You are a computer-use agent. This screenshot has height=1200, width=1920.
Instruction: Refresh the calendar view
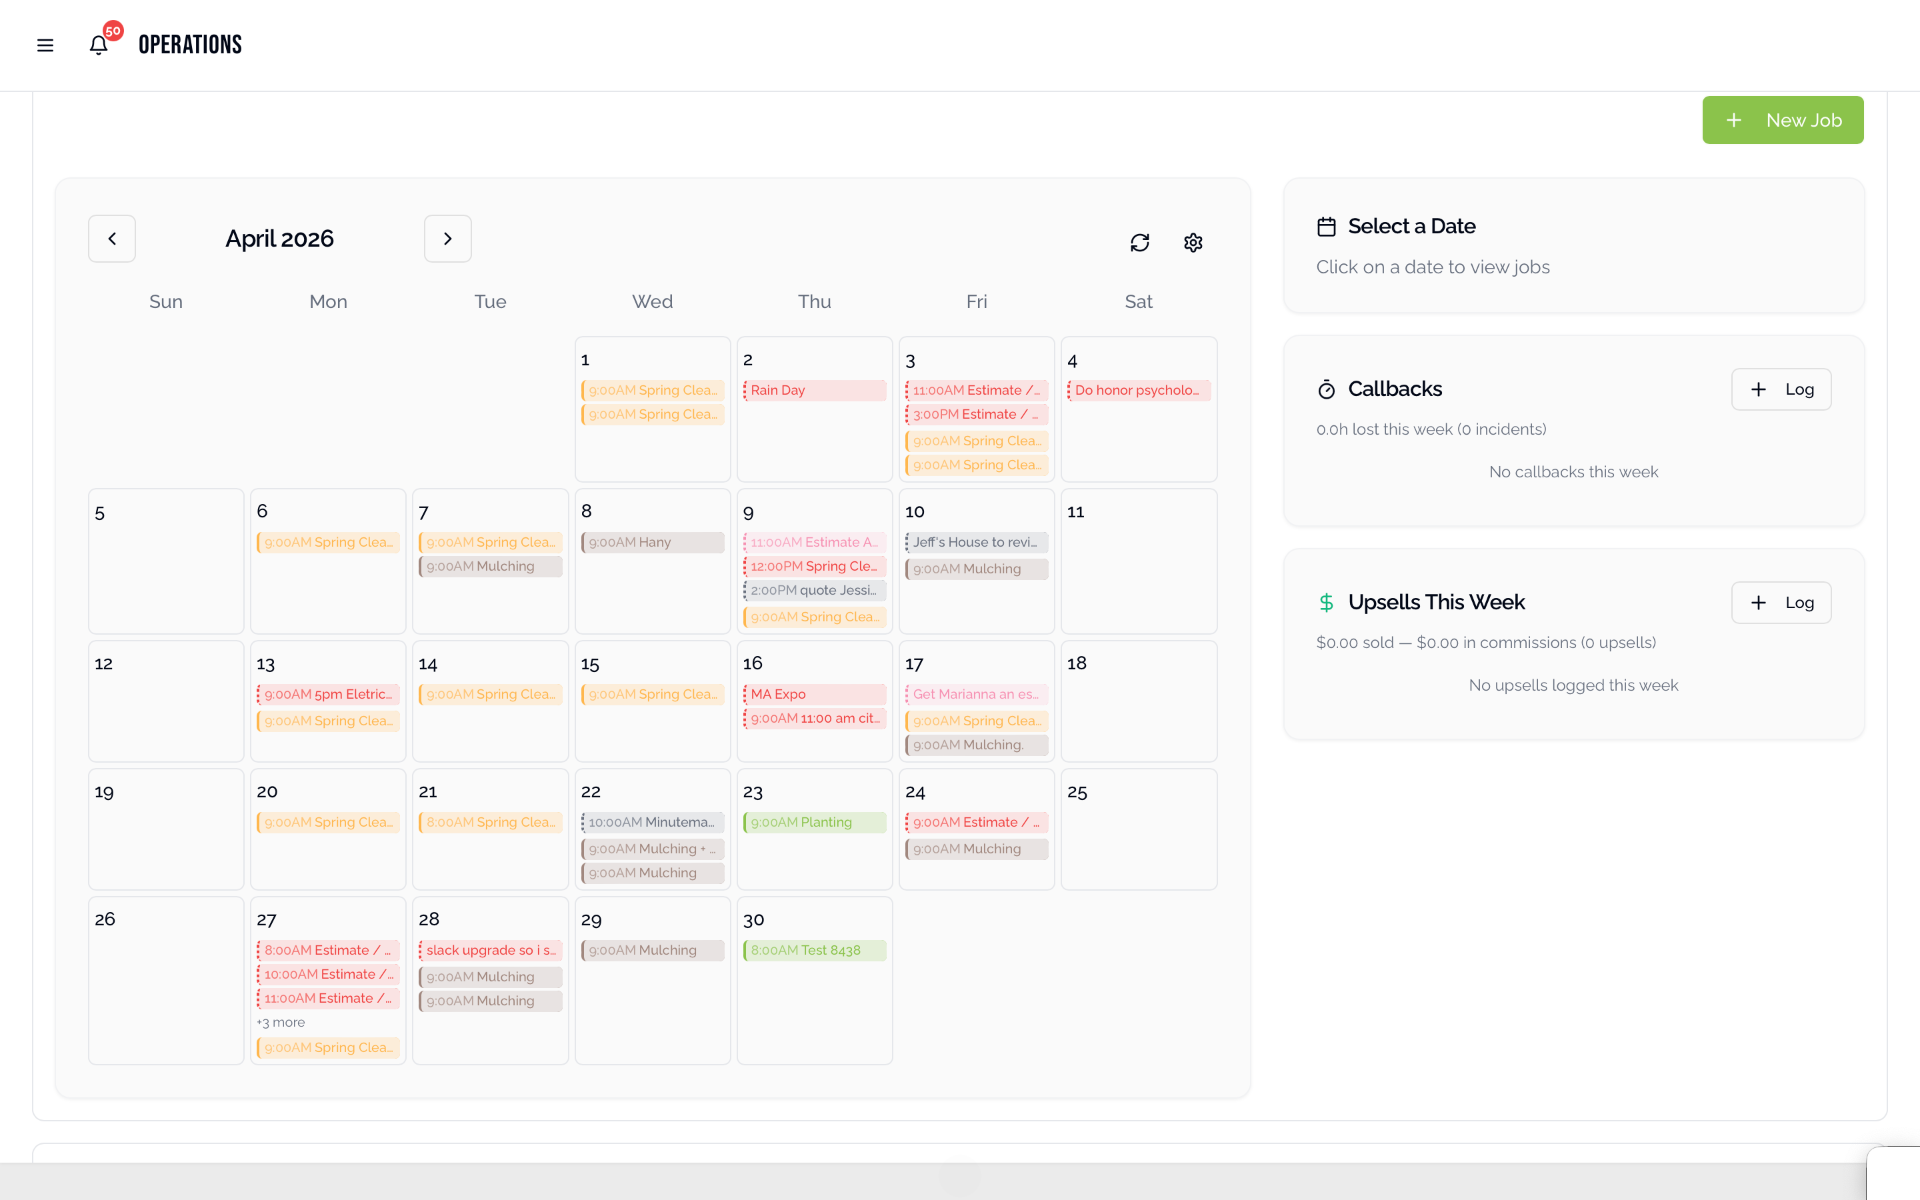(x=1140, y=243)
